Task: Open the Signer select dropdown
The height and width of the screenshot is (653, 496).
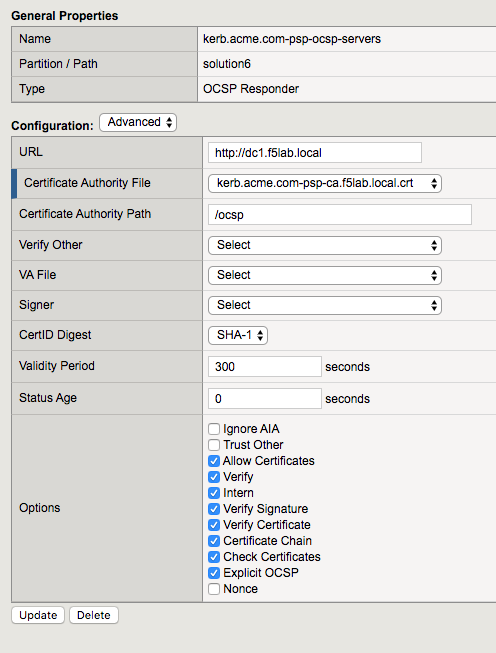Action: coord(325,305)
